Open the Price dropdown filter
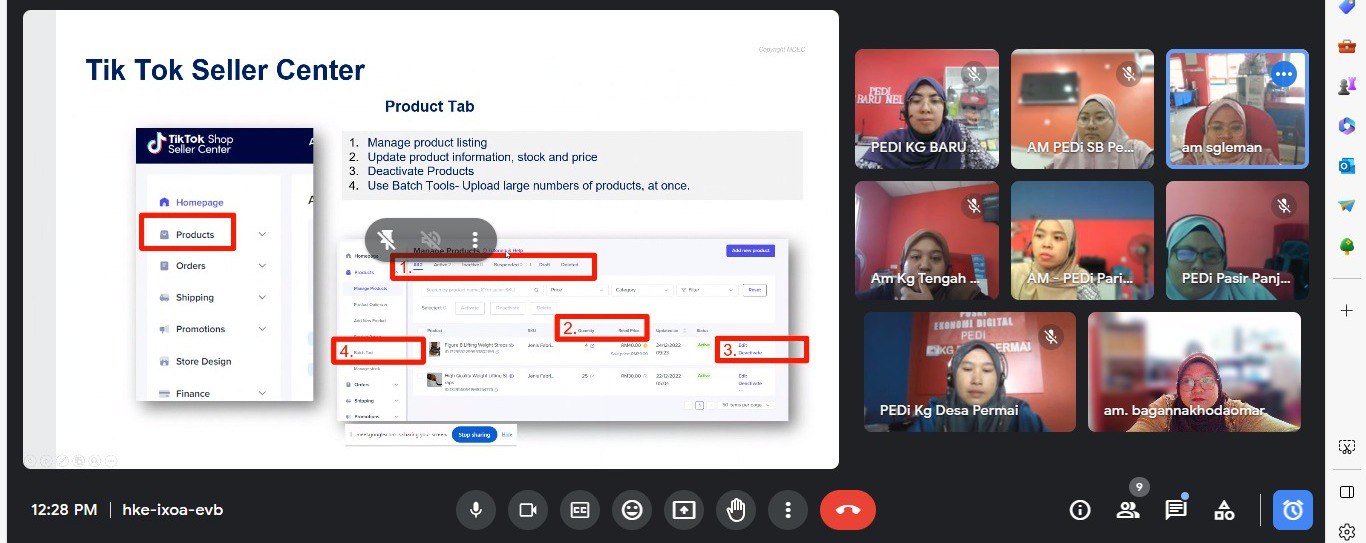Image resolution: width=1366 pixels, height=543 pixels. (577, 290)
